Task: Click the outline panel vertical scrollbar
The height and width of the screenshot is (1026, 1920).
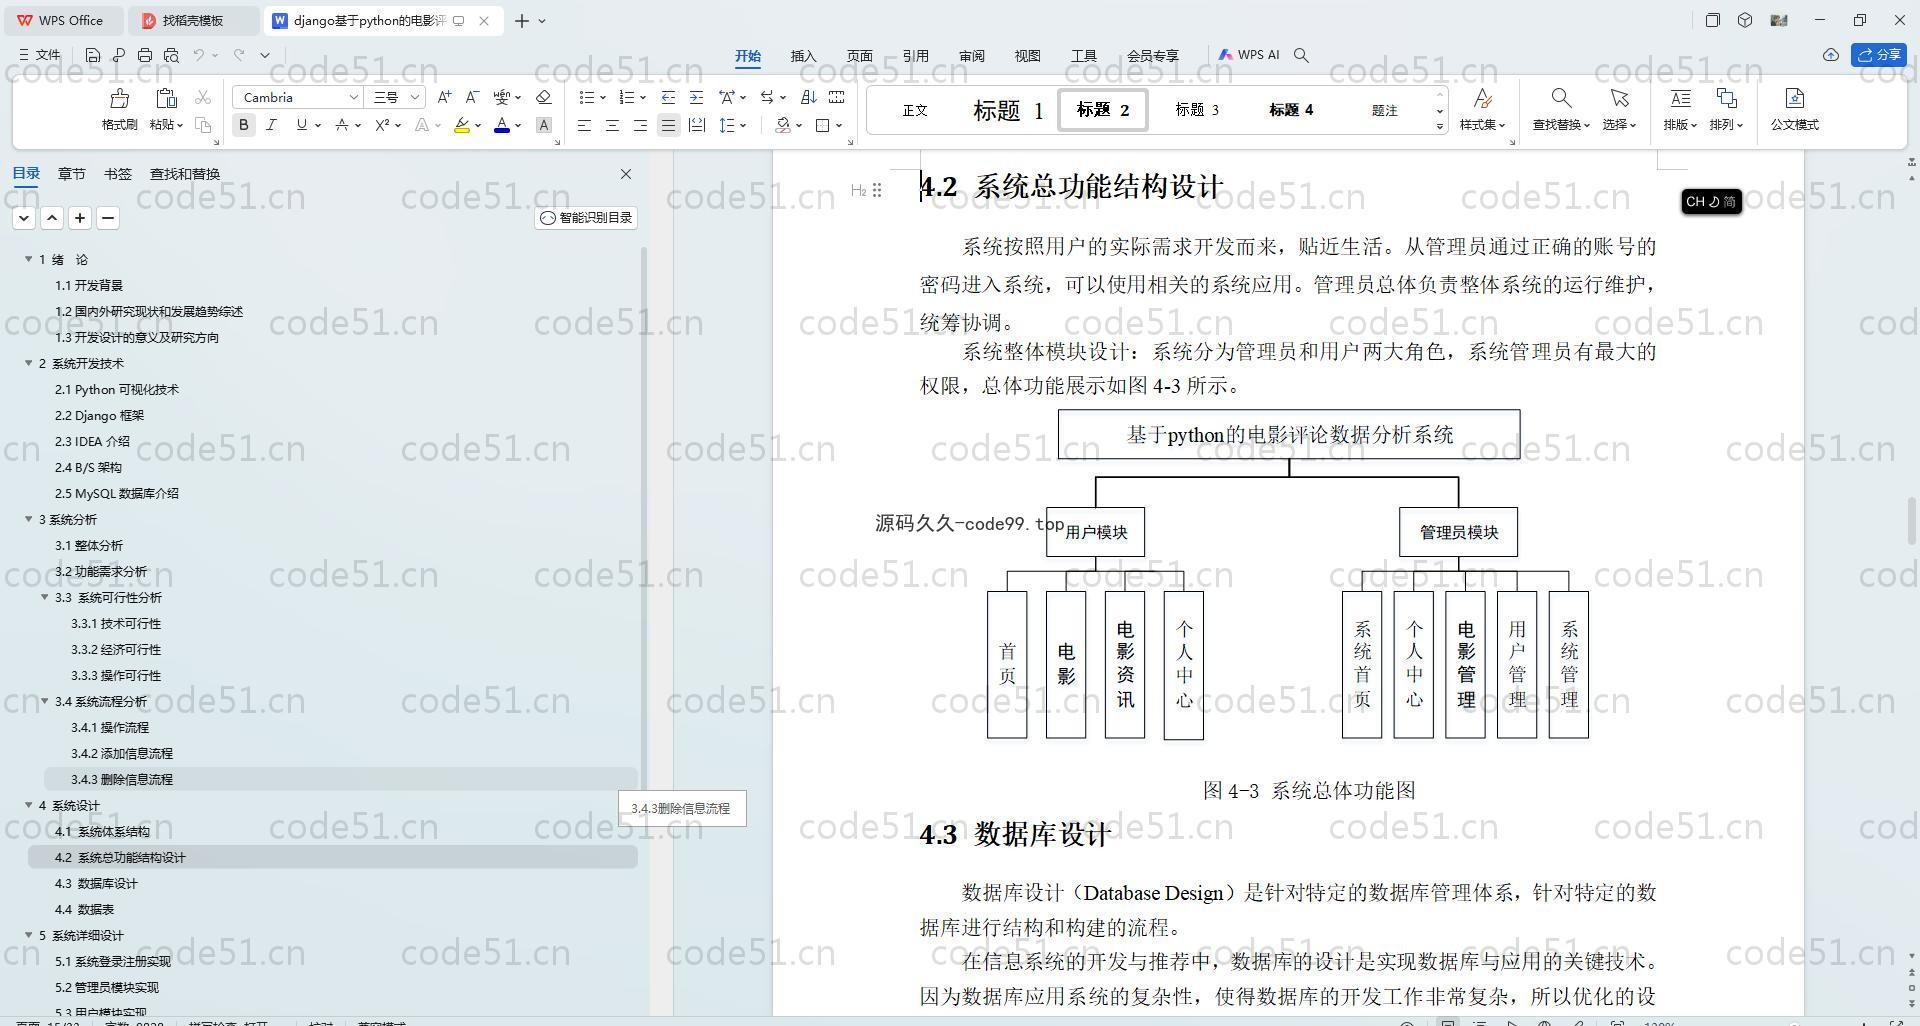Action: 644,520
